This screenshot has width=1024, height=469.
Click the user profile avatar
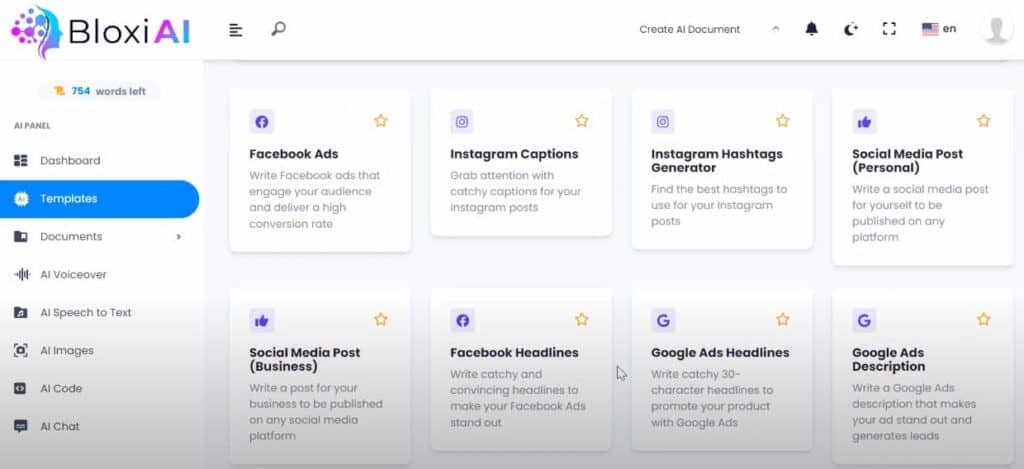996,29
